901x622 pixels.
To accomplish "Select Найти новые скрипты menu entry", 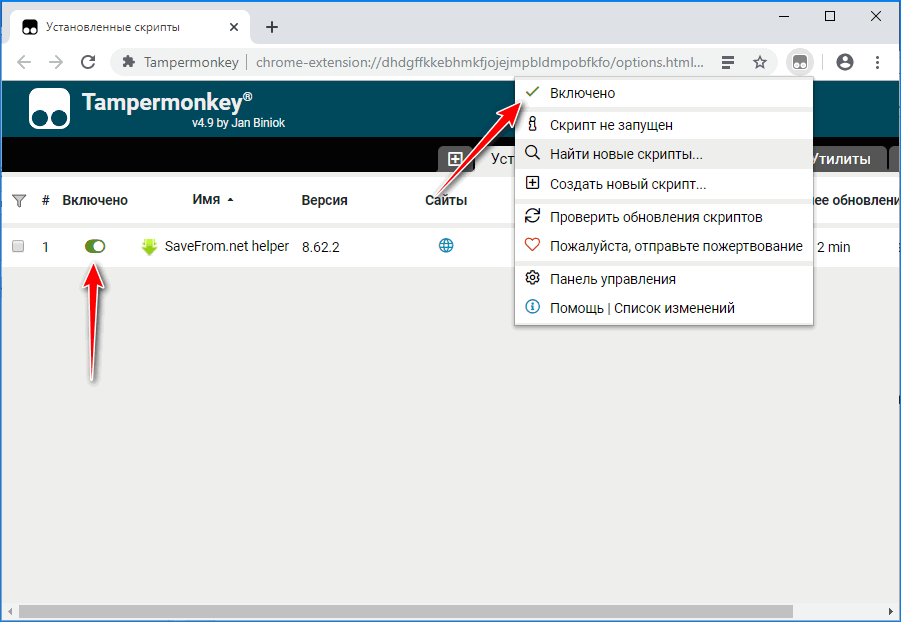I will click(664, 154).
